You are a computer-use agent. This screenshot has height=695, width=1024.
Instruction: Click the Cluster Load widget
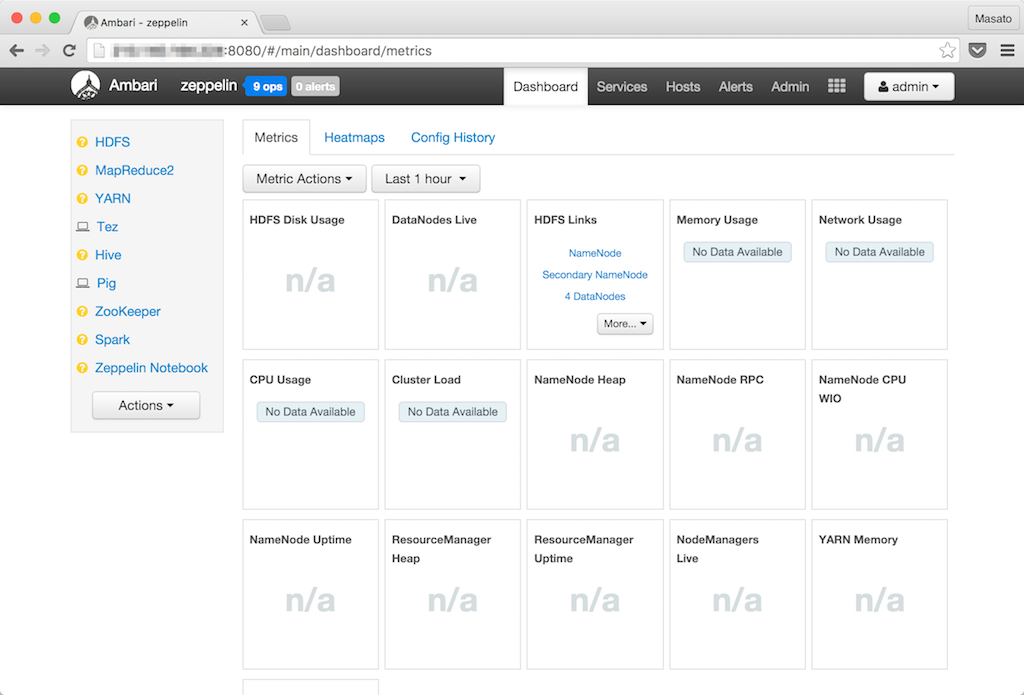click(x=453, y=434)
